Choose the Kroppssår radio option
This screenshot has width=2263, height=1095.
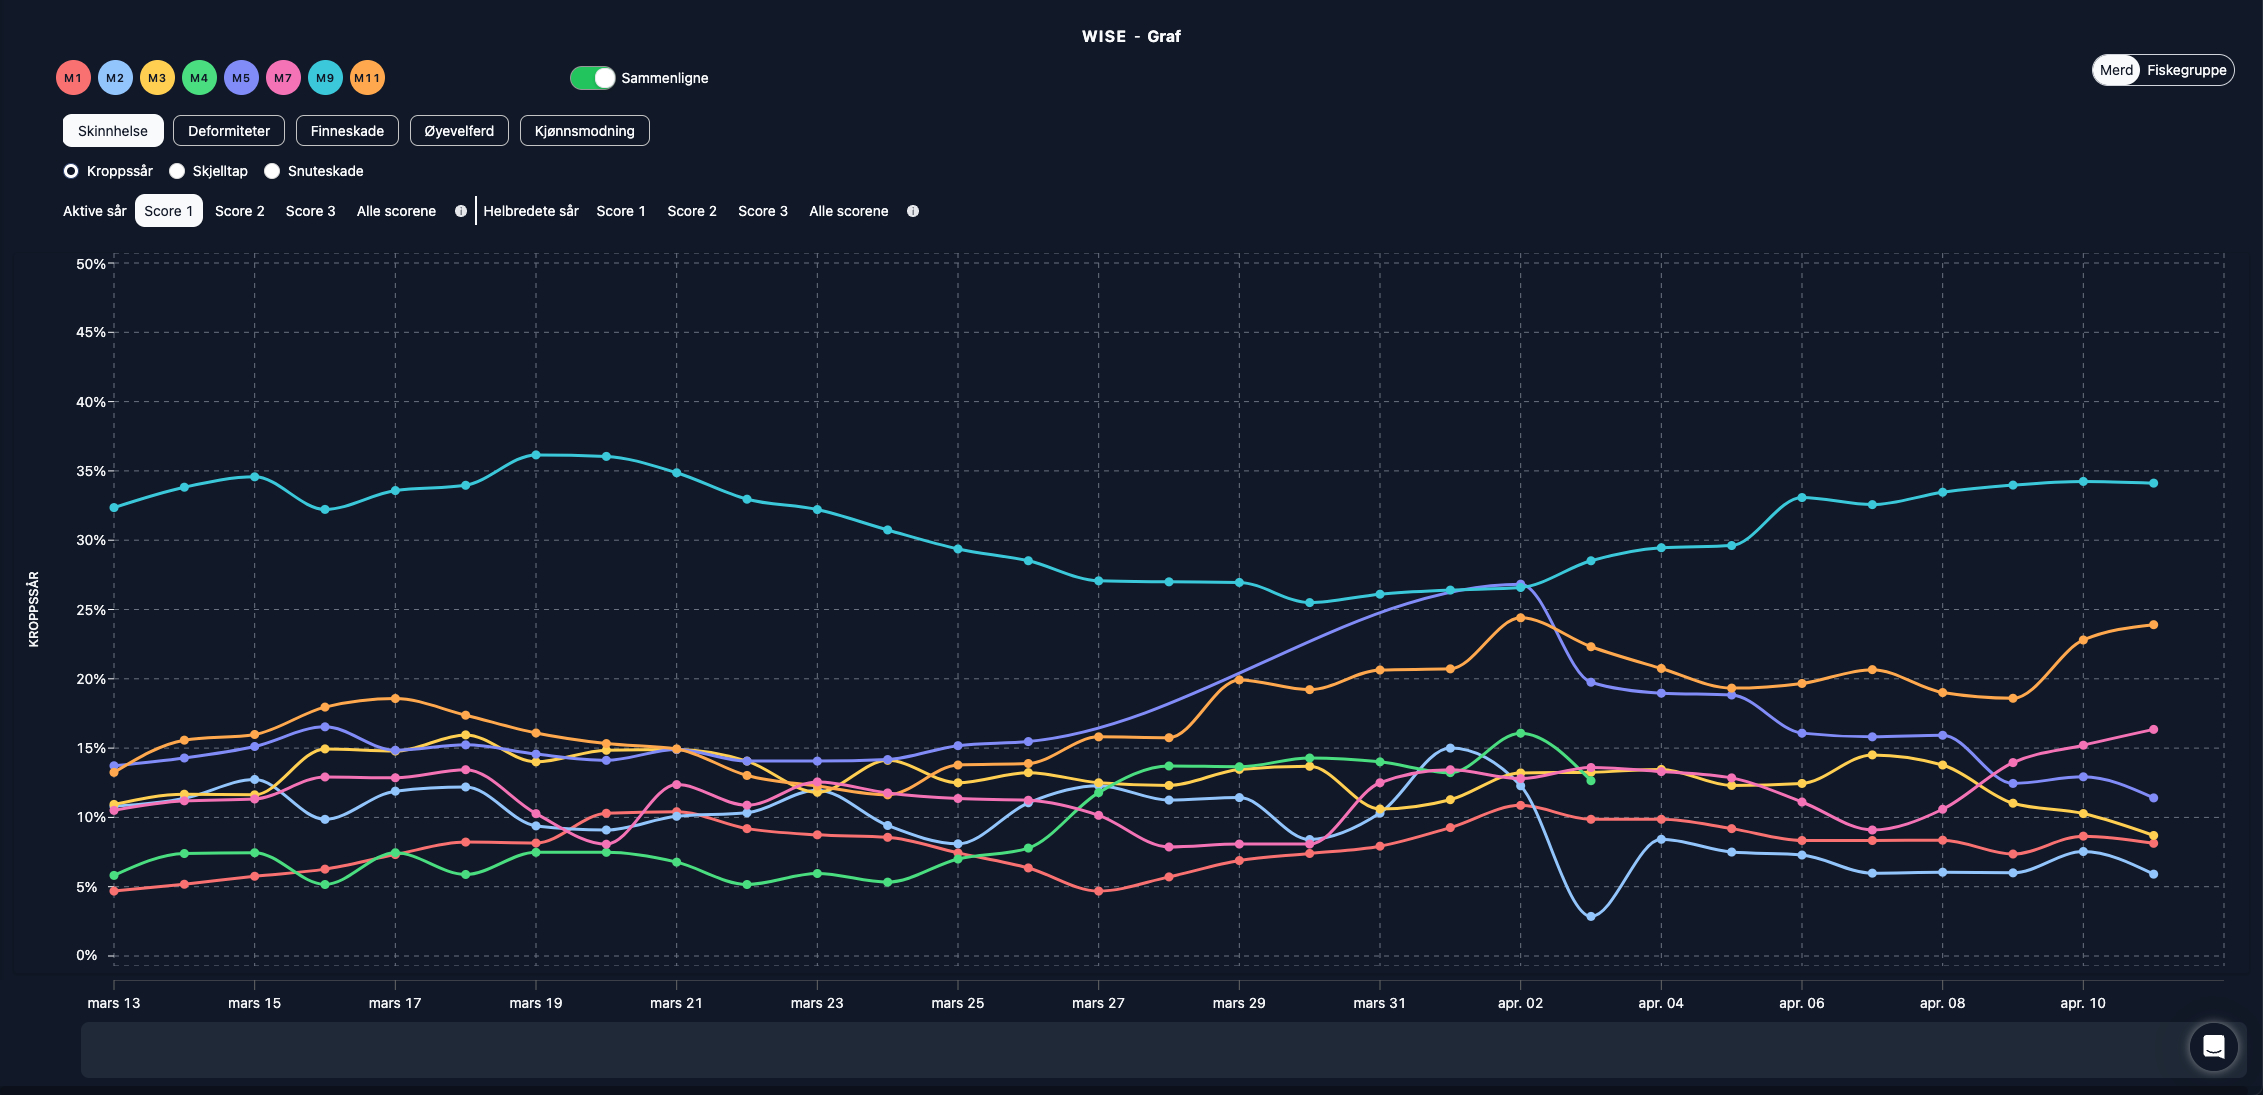(71, 171)
